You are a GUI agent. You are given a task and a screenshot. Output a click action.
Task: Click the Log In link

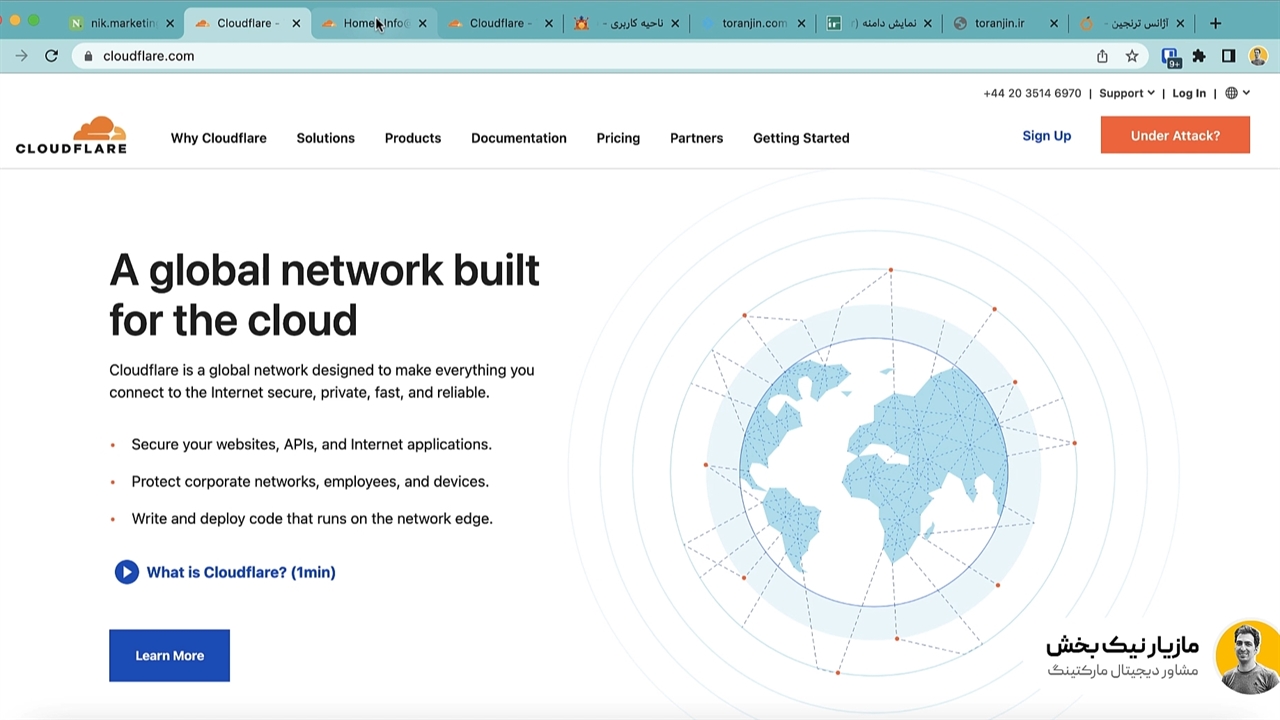pos(1189,93)
